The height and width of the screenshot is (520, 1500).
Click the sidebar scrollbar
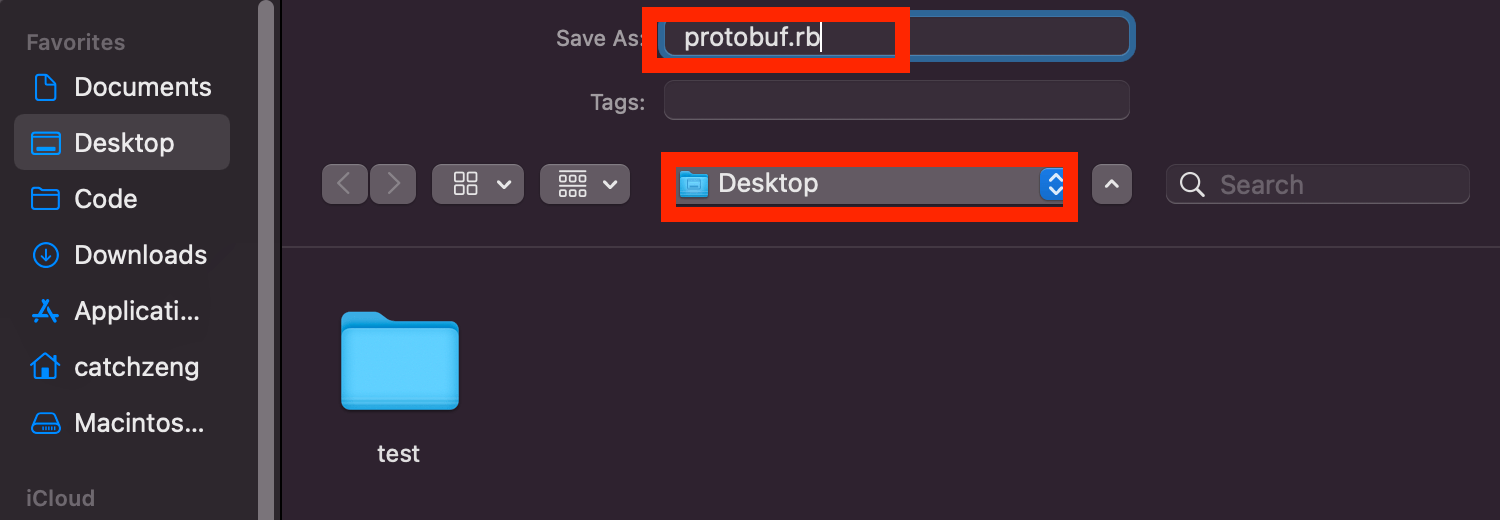point(266,260)
